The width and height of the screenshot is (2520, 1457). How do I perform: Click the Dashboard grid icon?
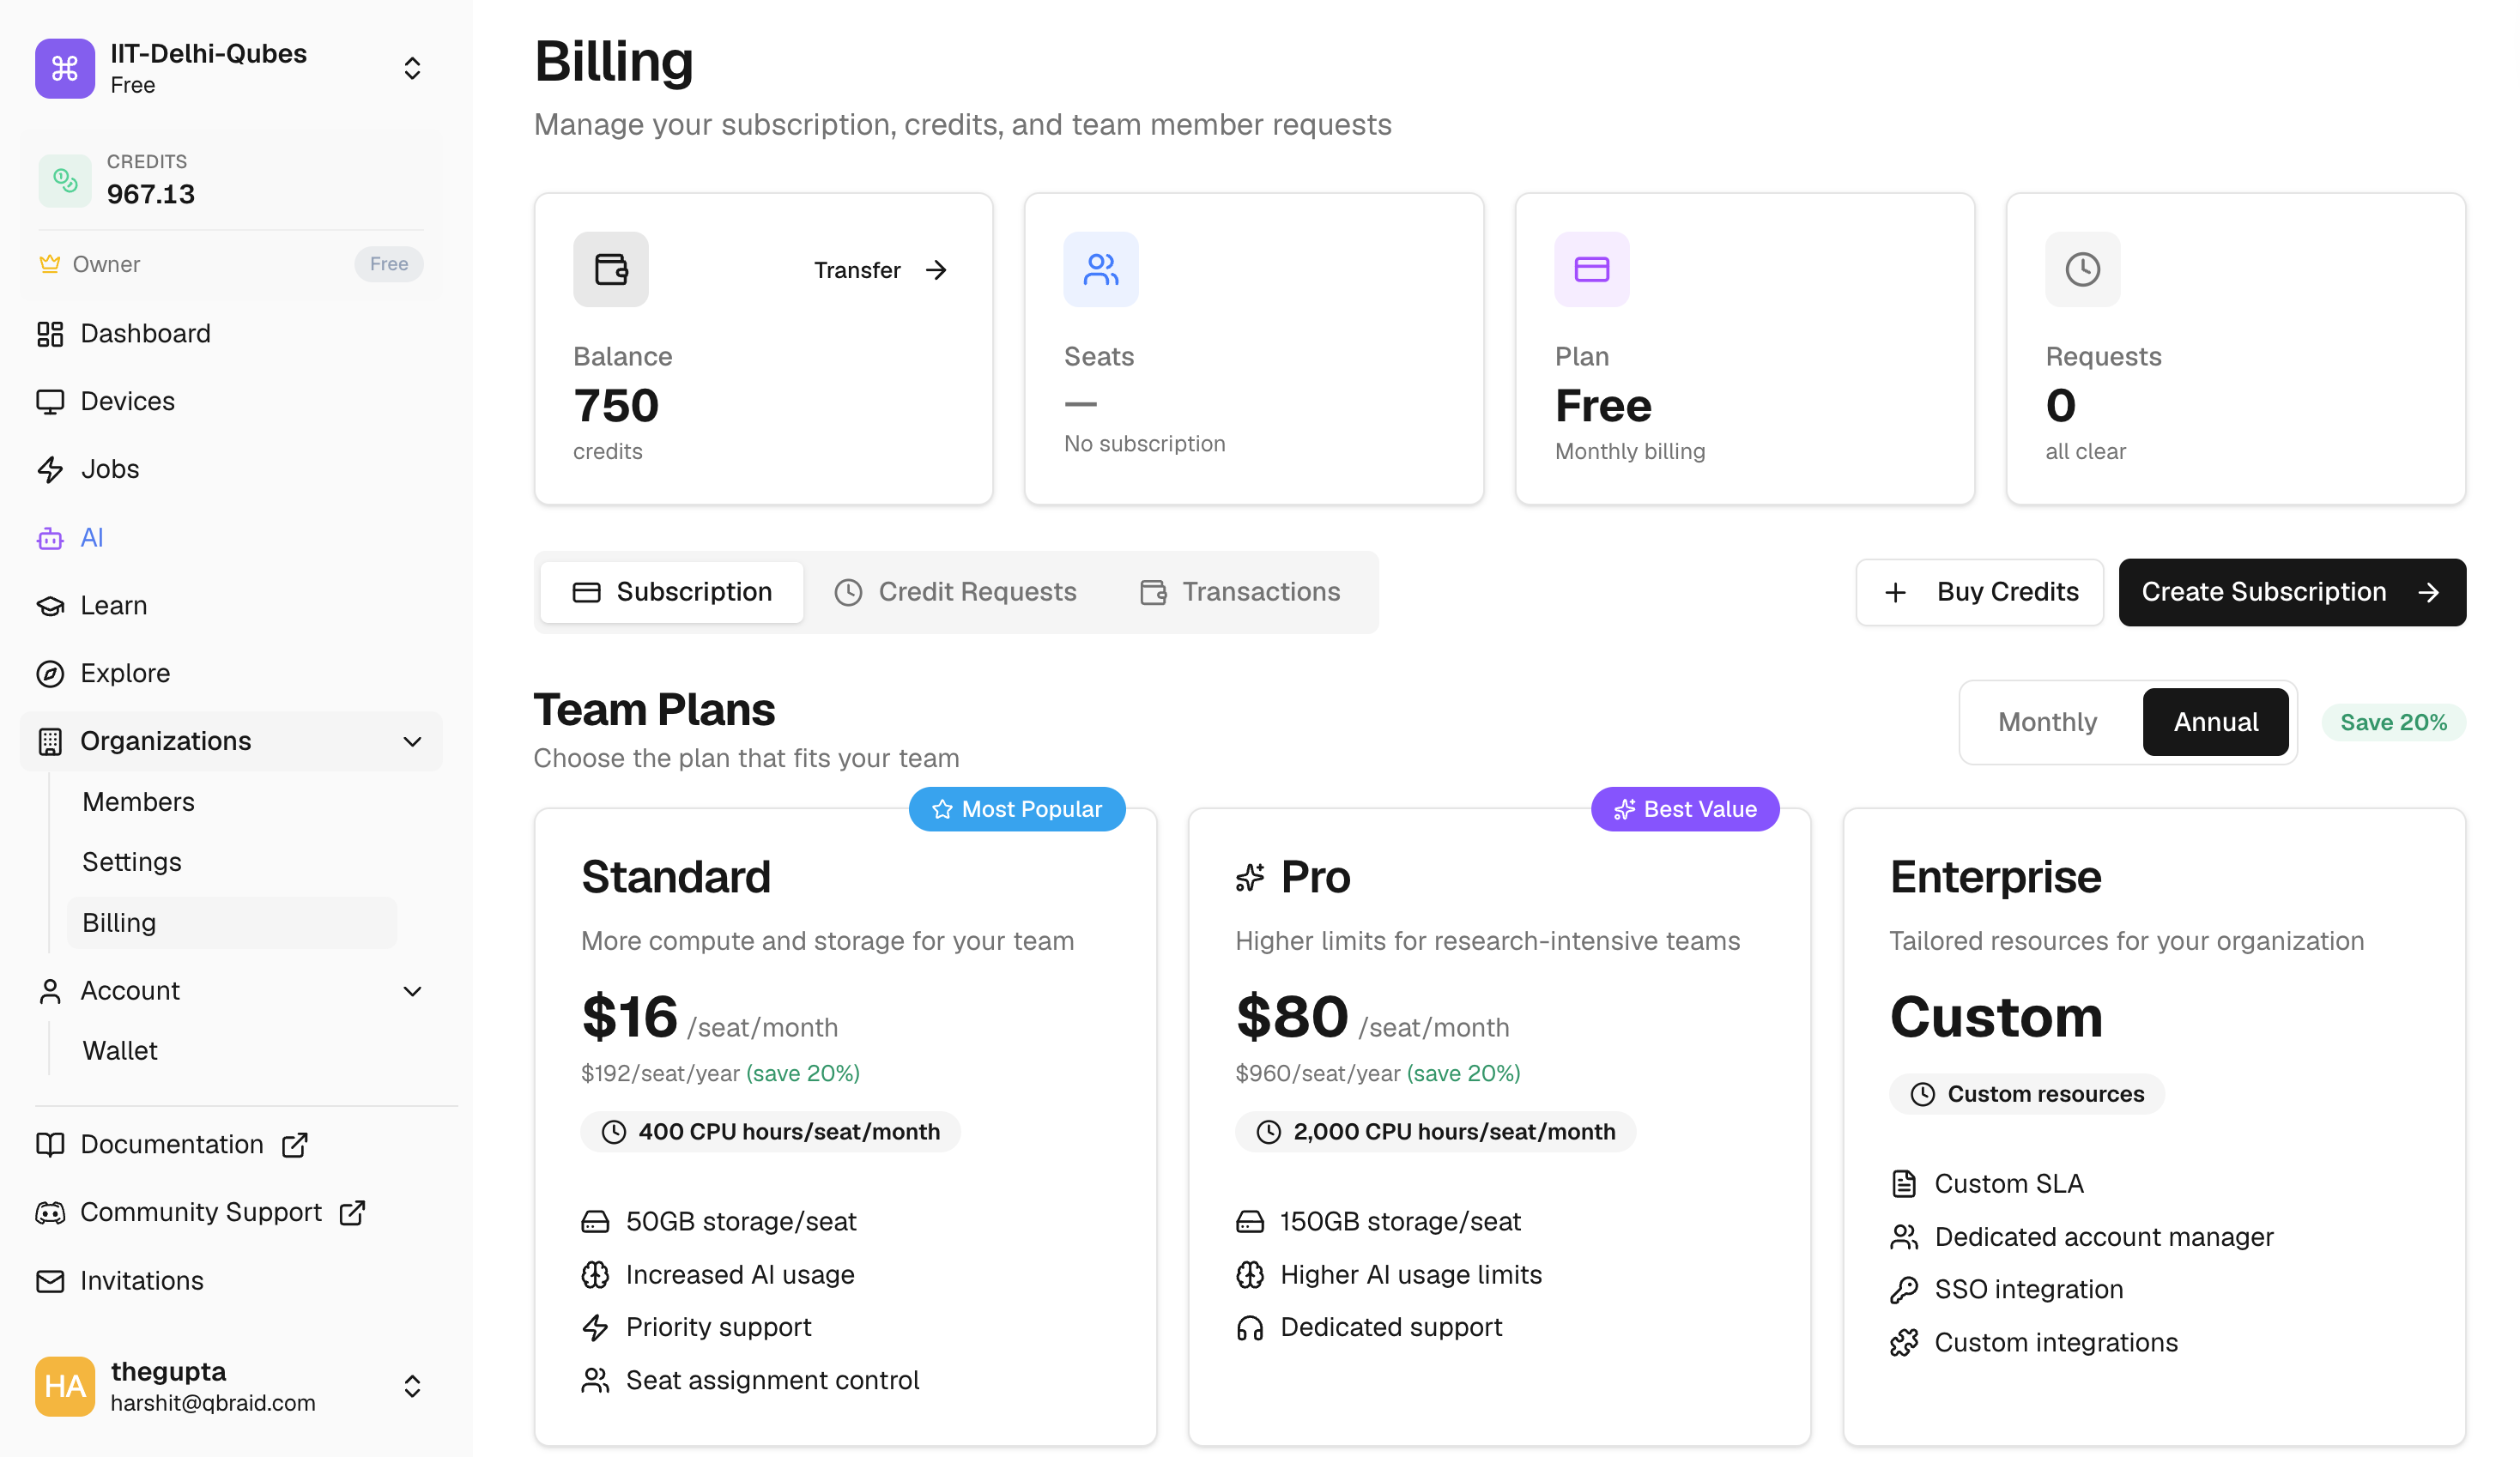pyautogui.click(x=50, y=333)
